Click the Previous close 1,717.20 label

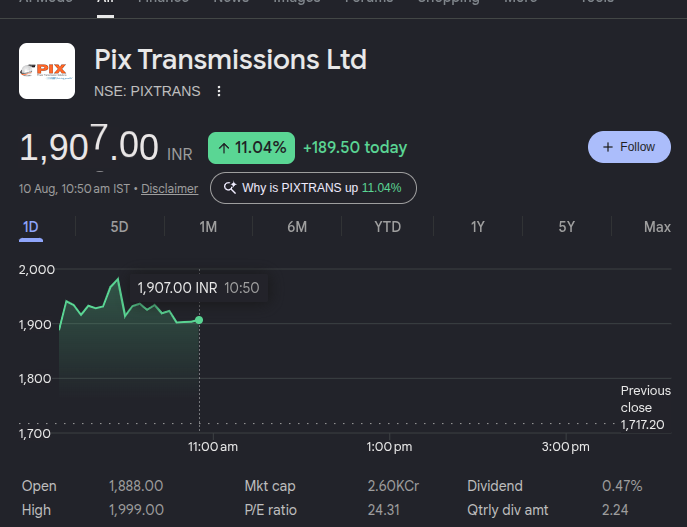click(645, 407)
